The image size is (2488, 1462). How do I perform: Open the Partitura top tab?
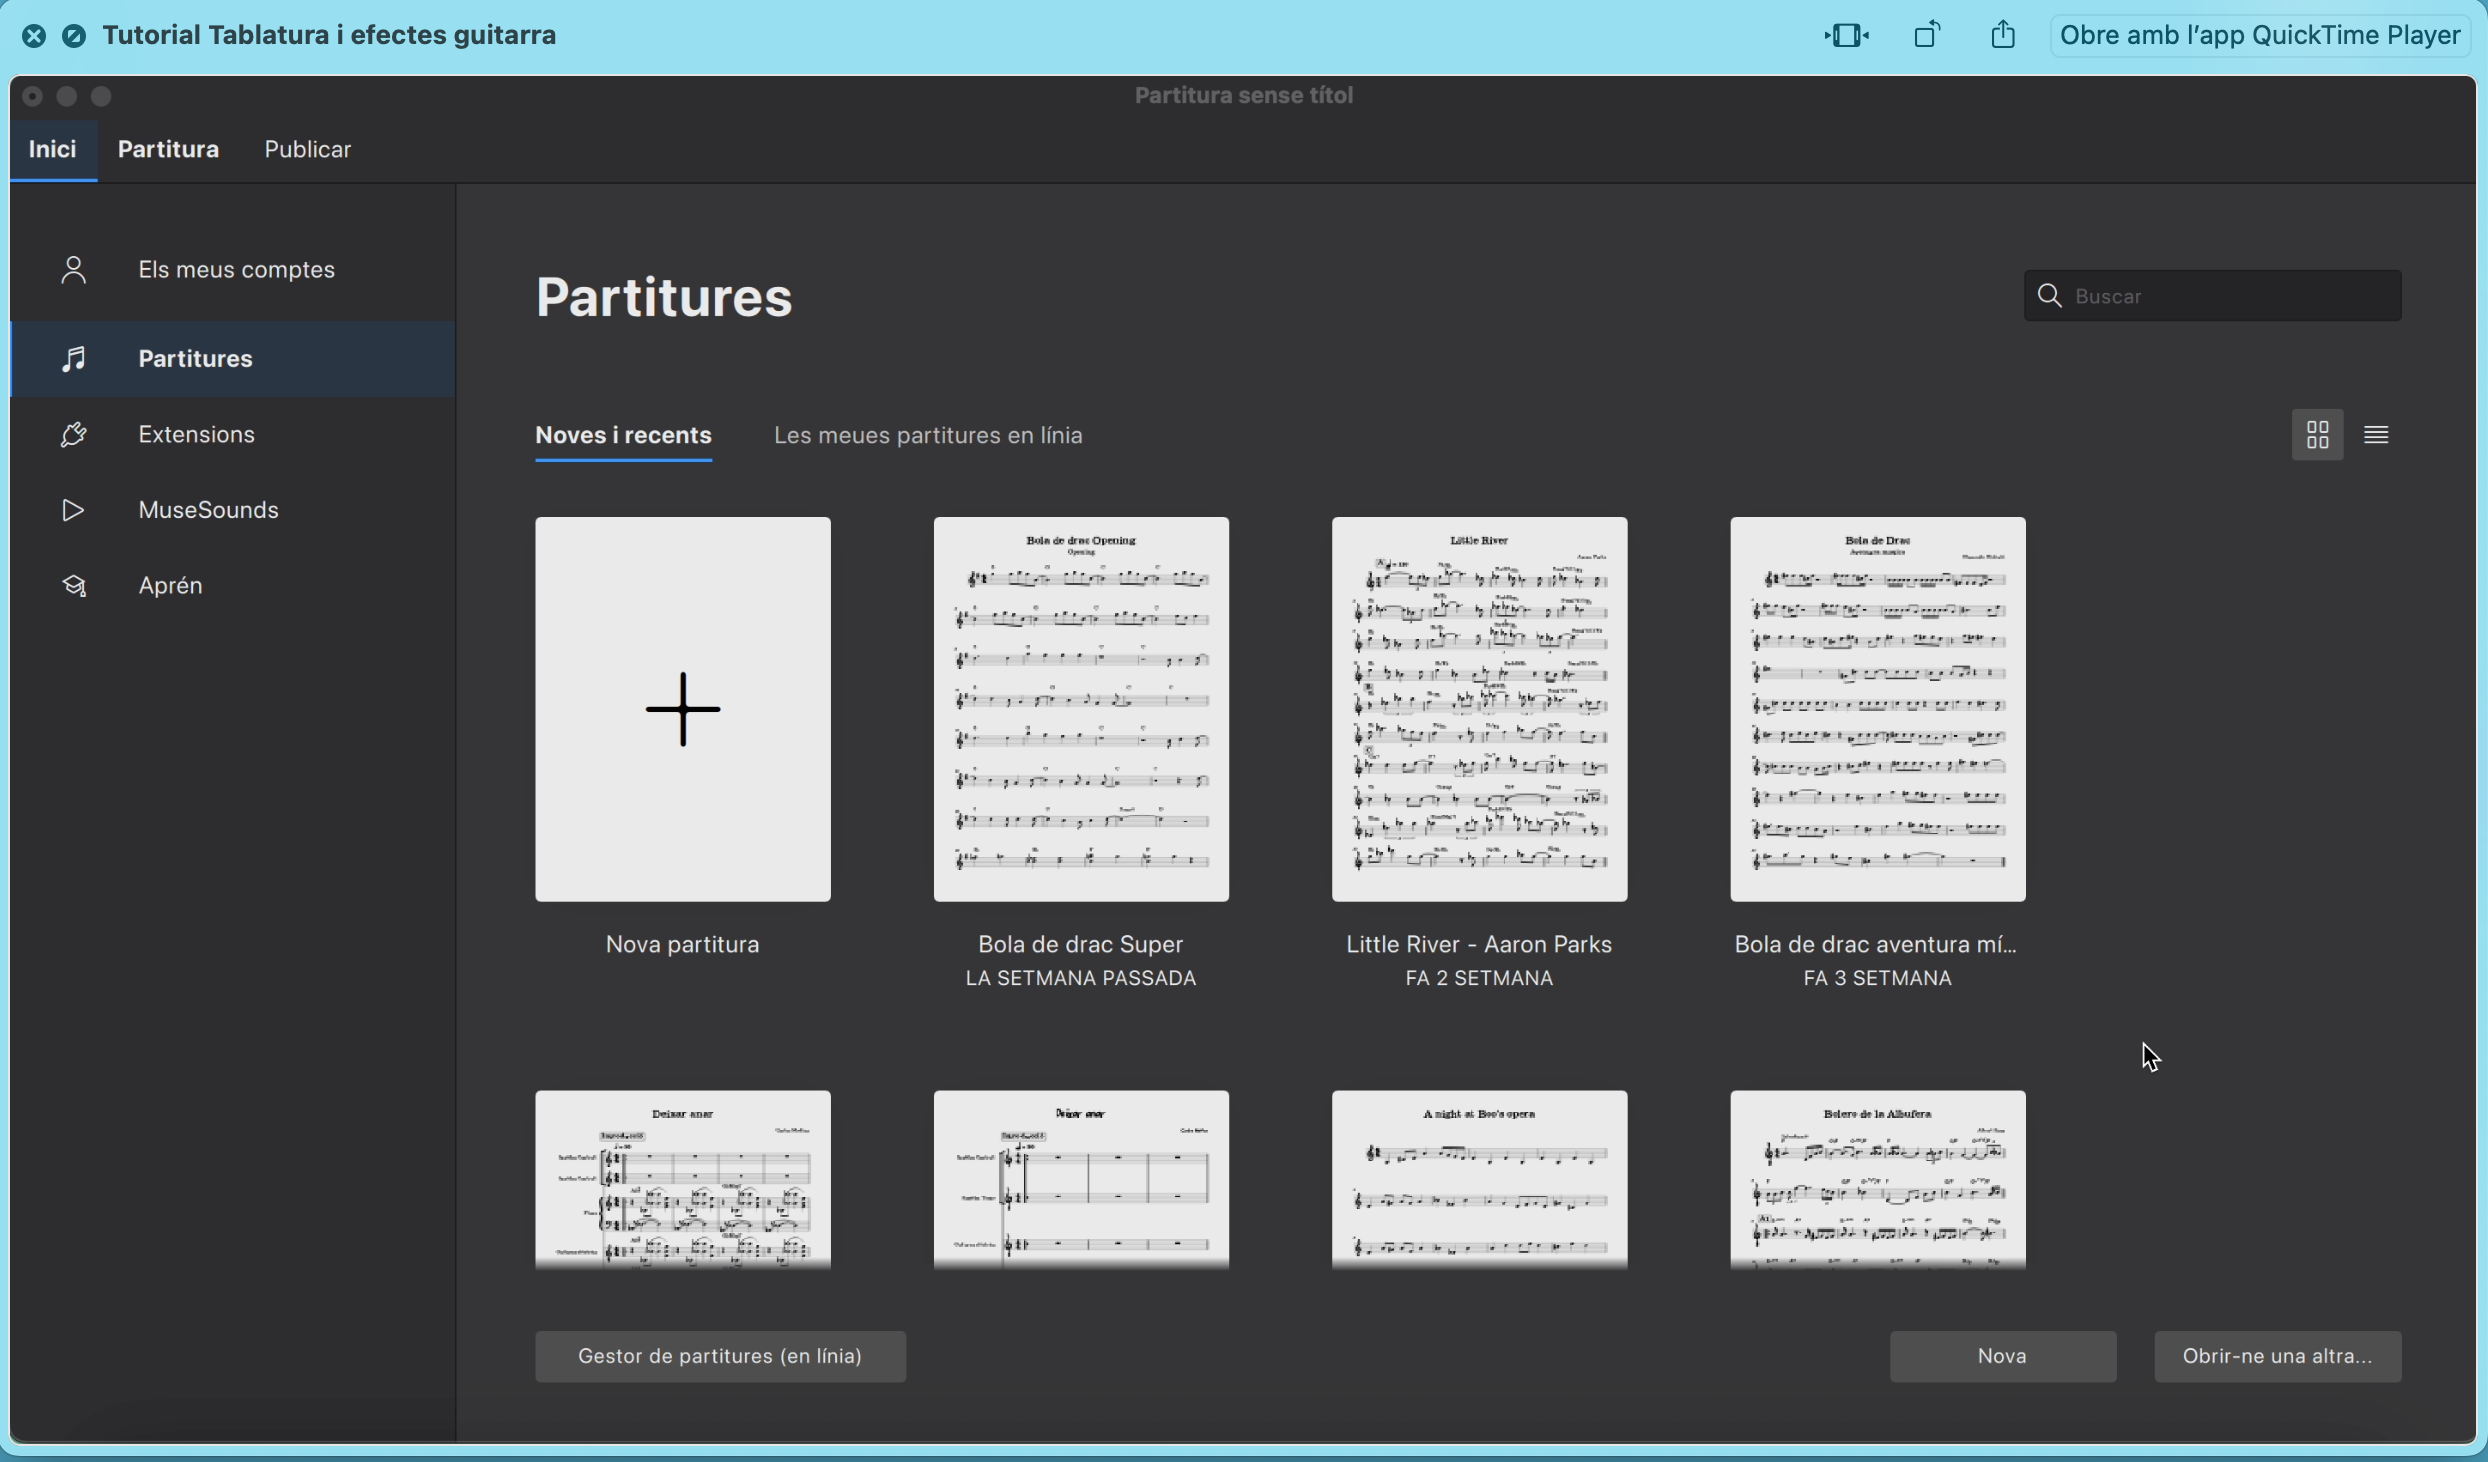(x=168, y=150)
